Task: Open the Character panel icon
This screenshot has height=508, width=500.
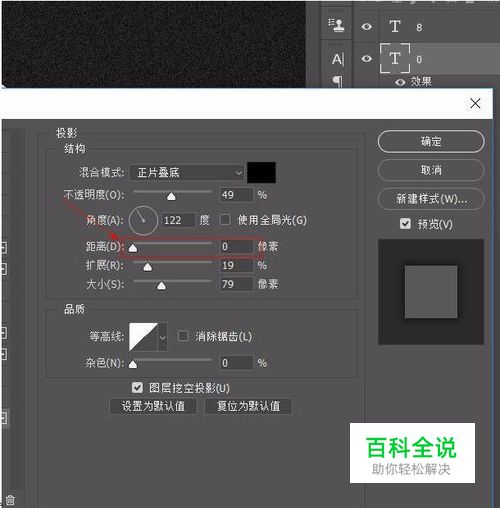Action: (337, 59)
